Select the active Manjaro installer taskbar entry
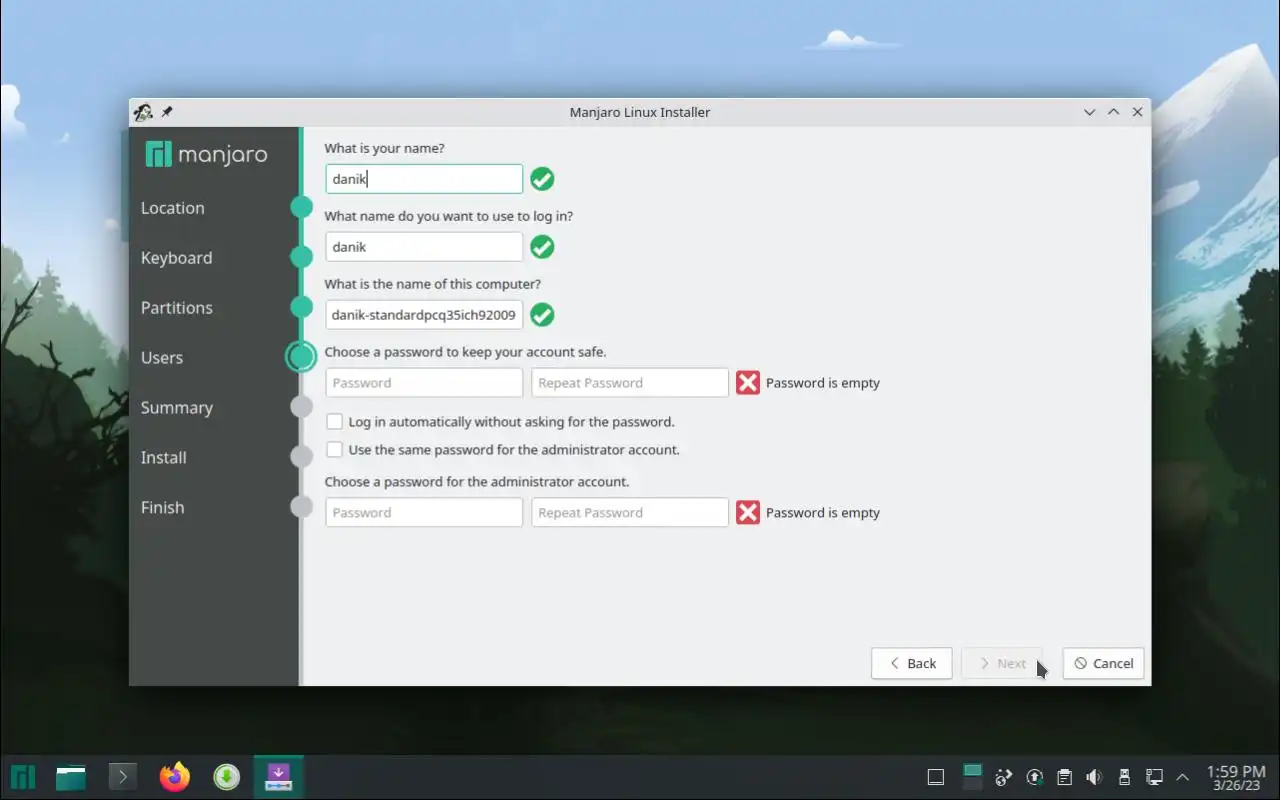Viewport: 1280px width, 800px height. coord(279,777)
